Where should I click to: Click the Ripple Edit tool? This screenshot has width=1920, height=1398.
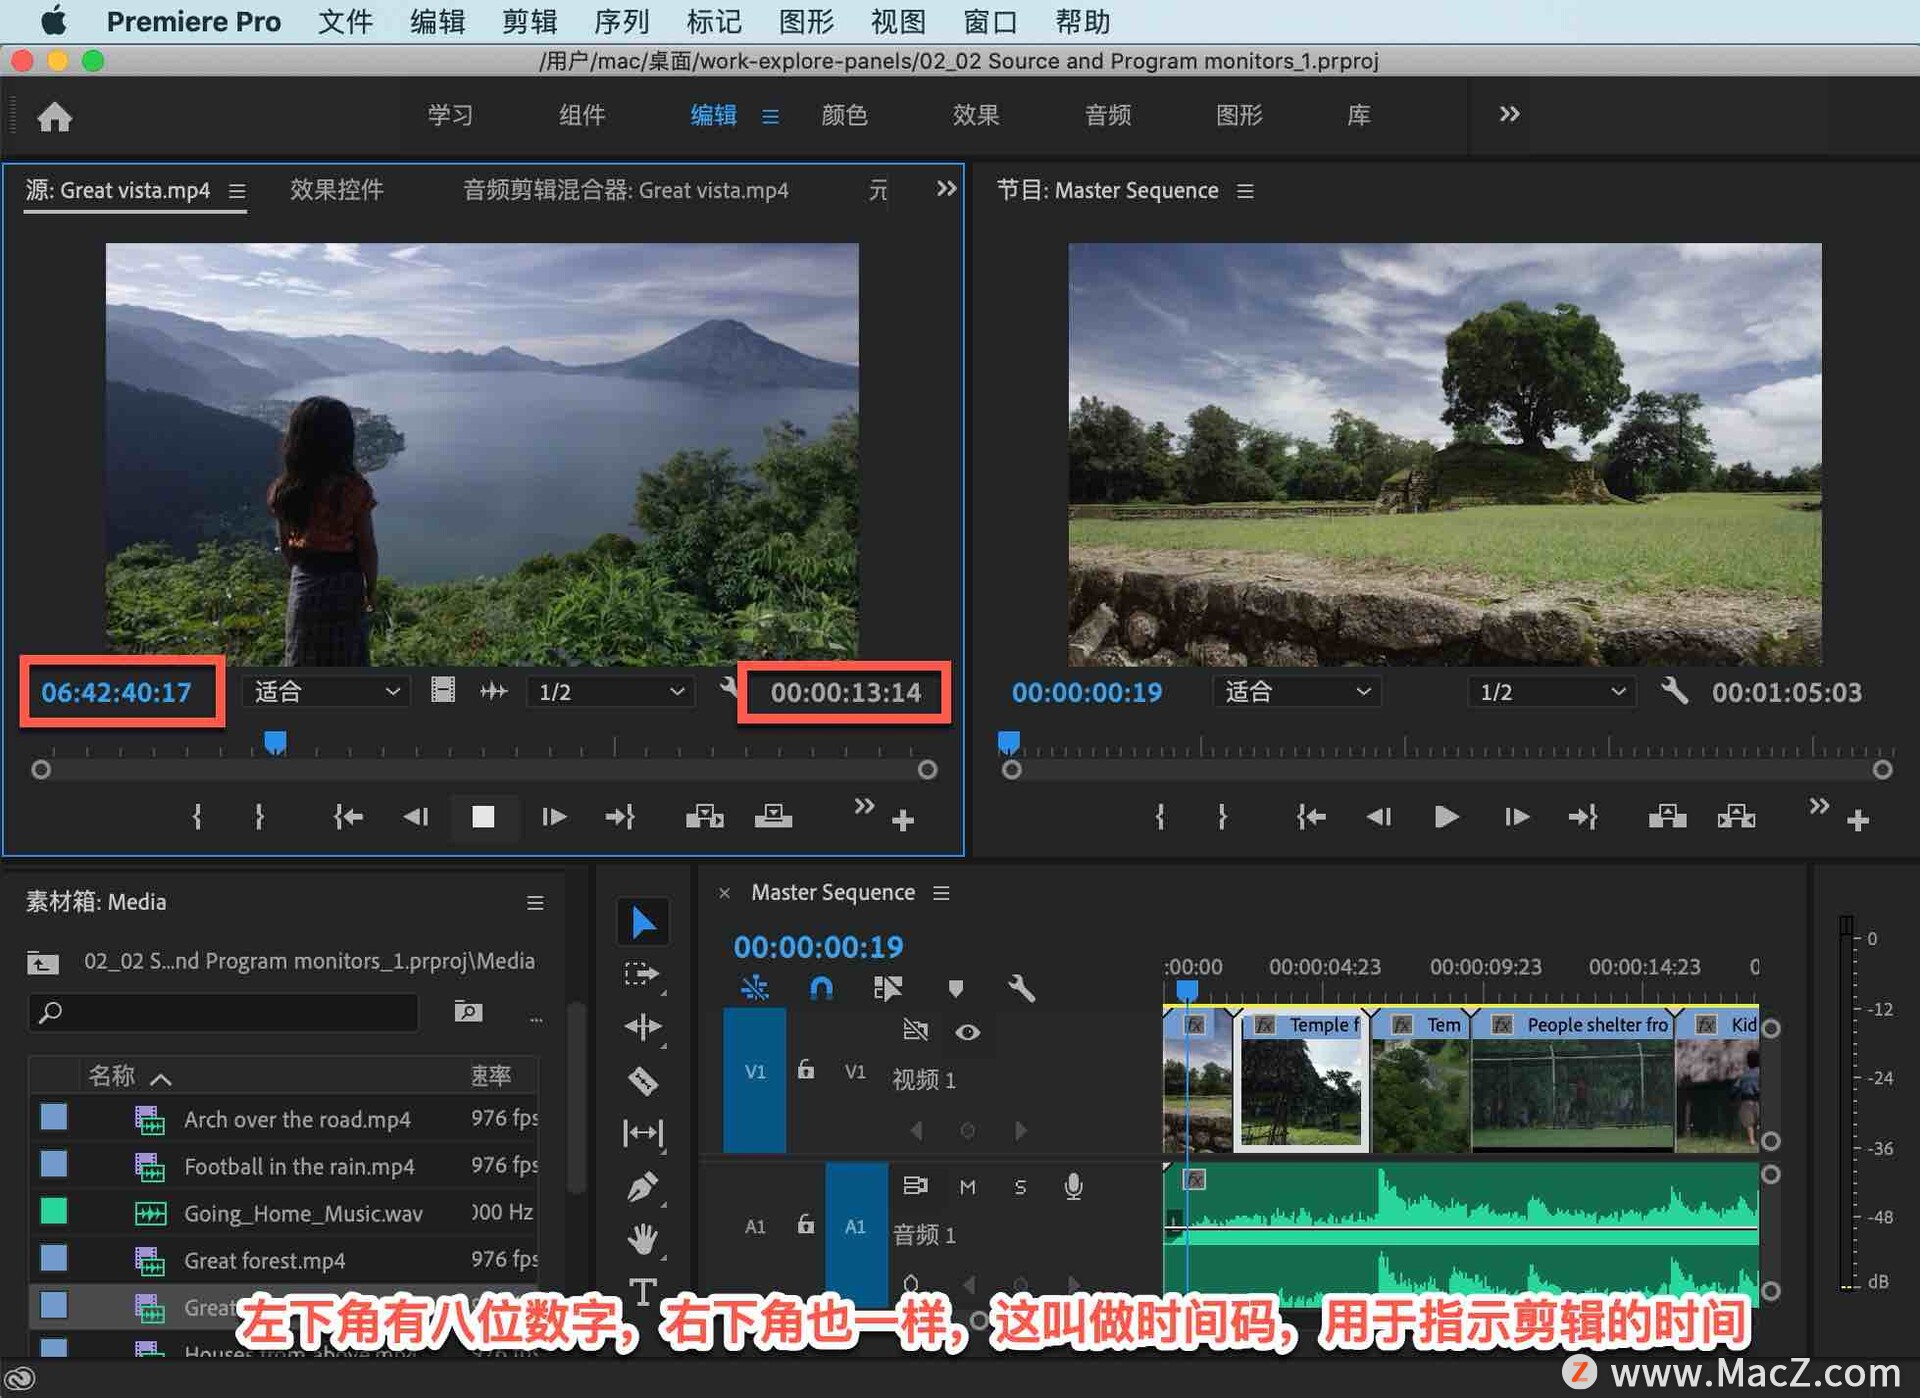[642, 1027]
